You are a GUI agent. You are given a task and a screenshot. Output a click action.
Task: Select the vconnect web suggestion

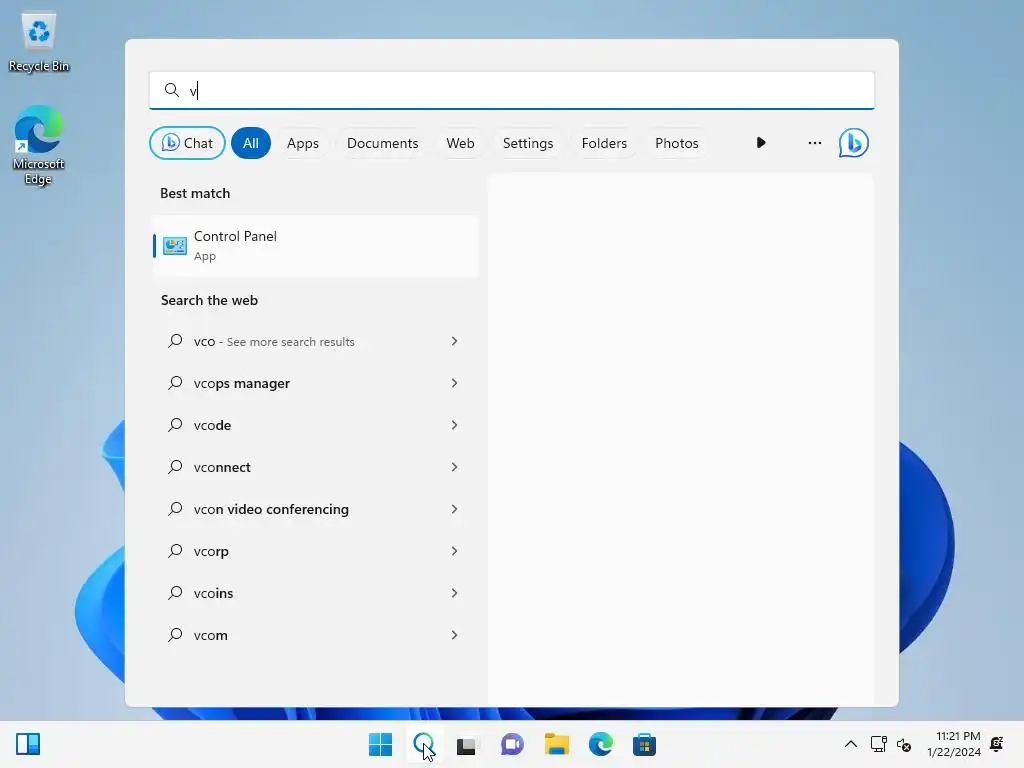(315, 467)
